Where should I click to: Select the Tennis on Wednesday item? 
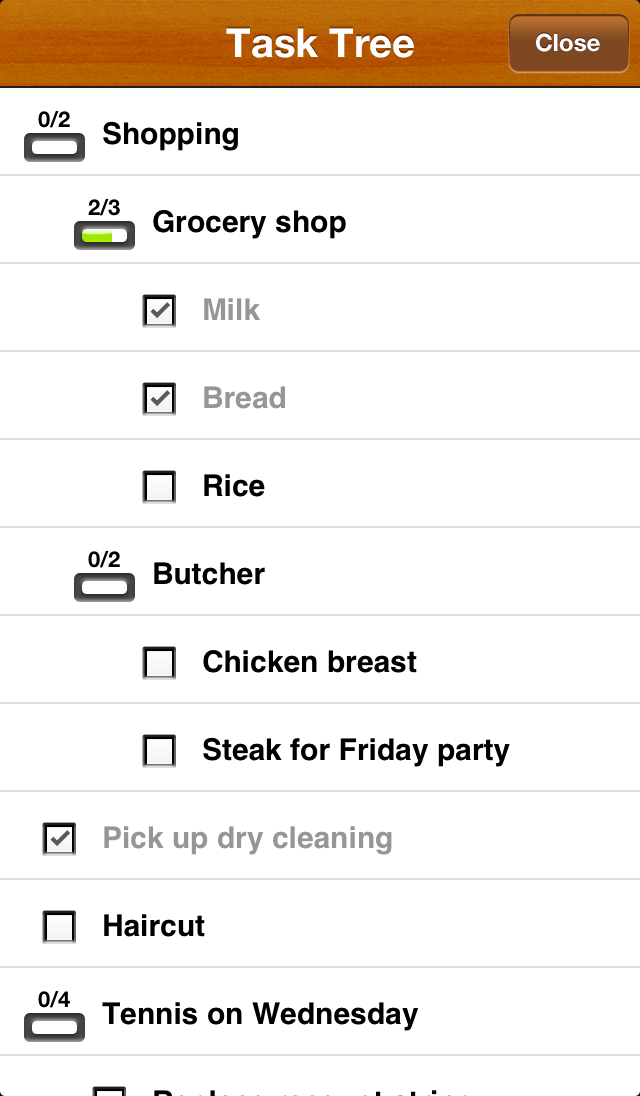tap(260, 1014)
